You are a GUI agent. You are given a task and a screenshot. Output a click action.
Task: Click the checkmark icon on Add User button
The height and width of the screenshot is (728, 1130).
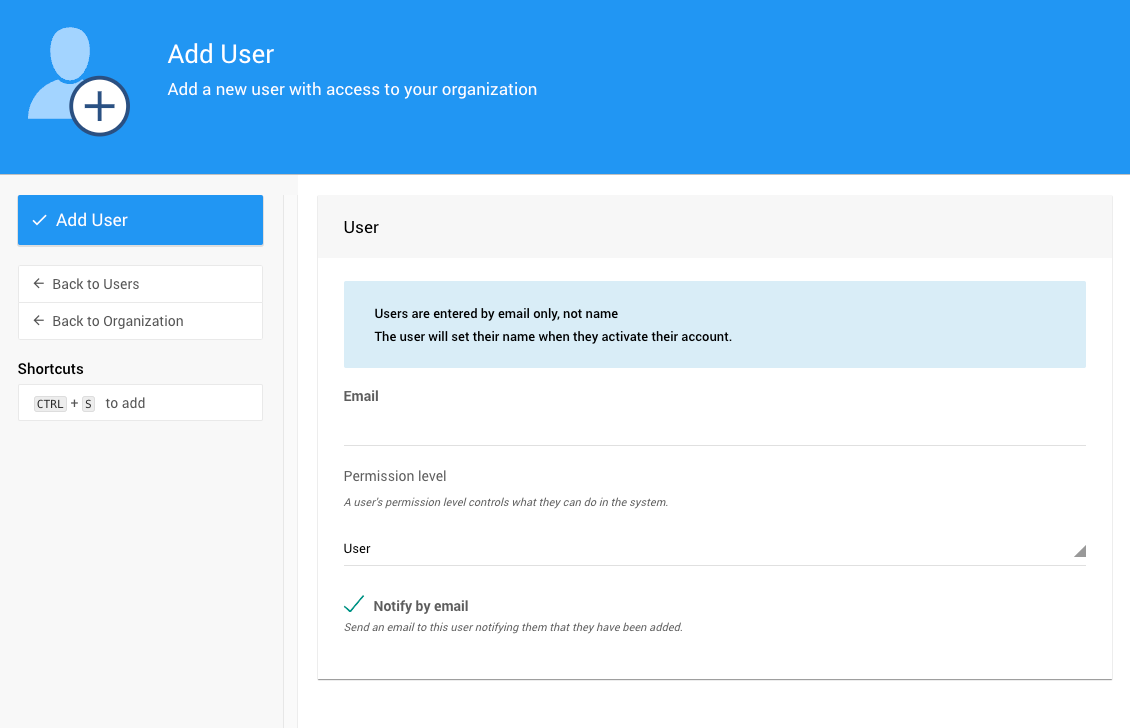[x=40, y=220]
